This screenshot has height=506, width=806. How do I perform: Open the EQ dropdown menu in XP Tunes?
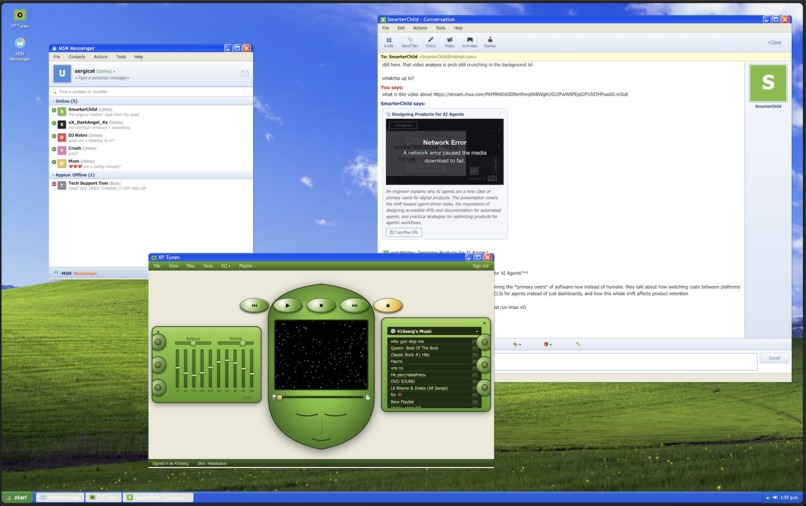[226, 266]
